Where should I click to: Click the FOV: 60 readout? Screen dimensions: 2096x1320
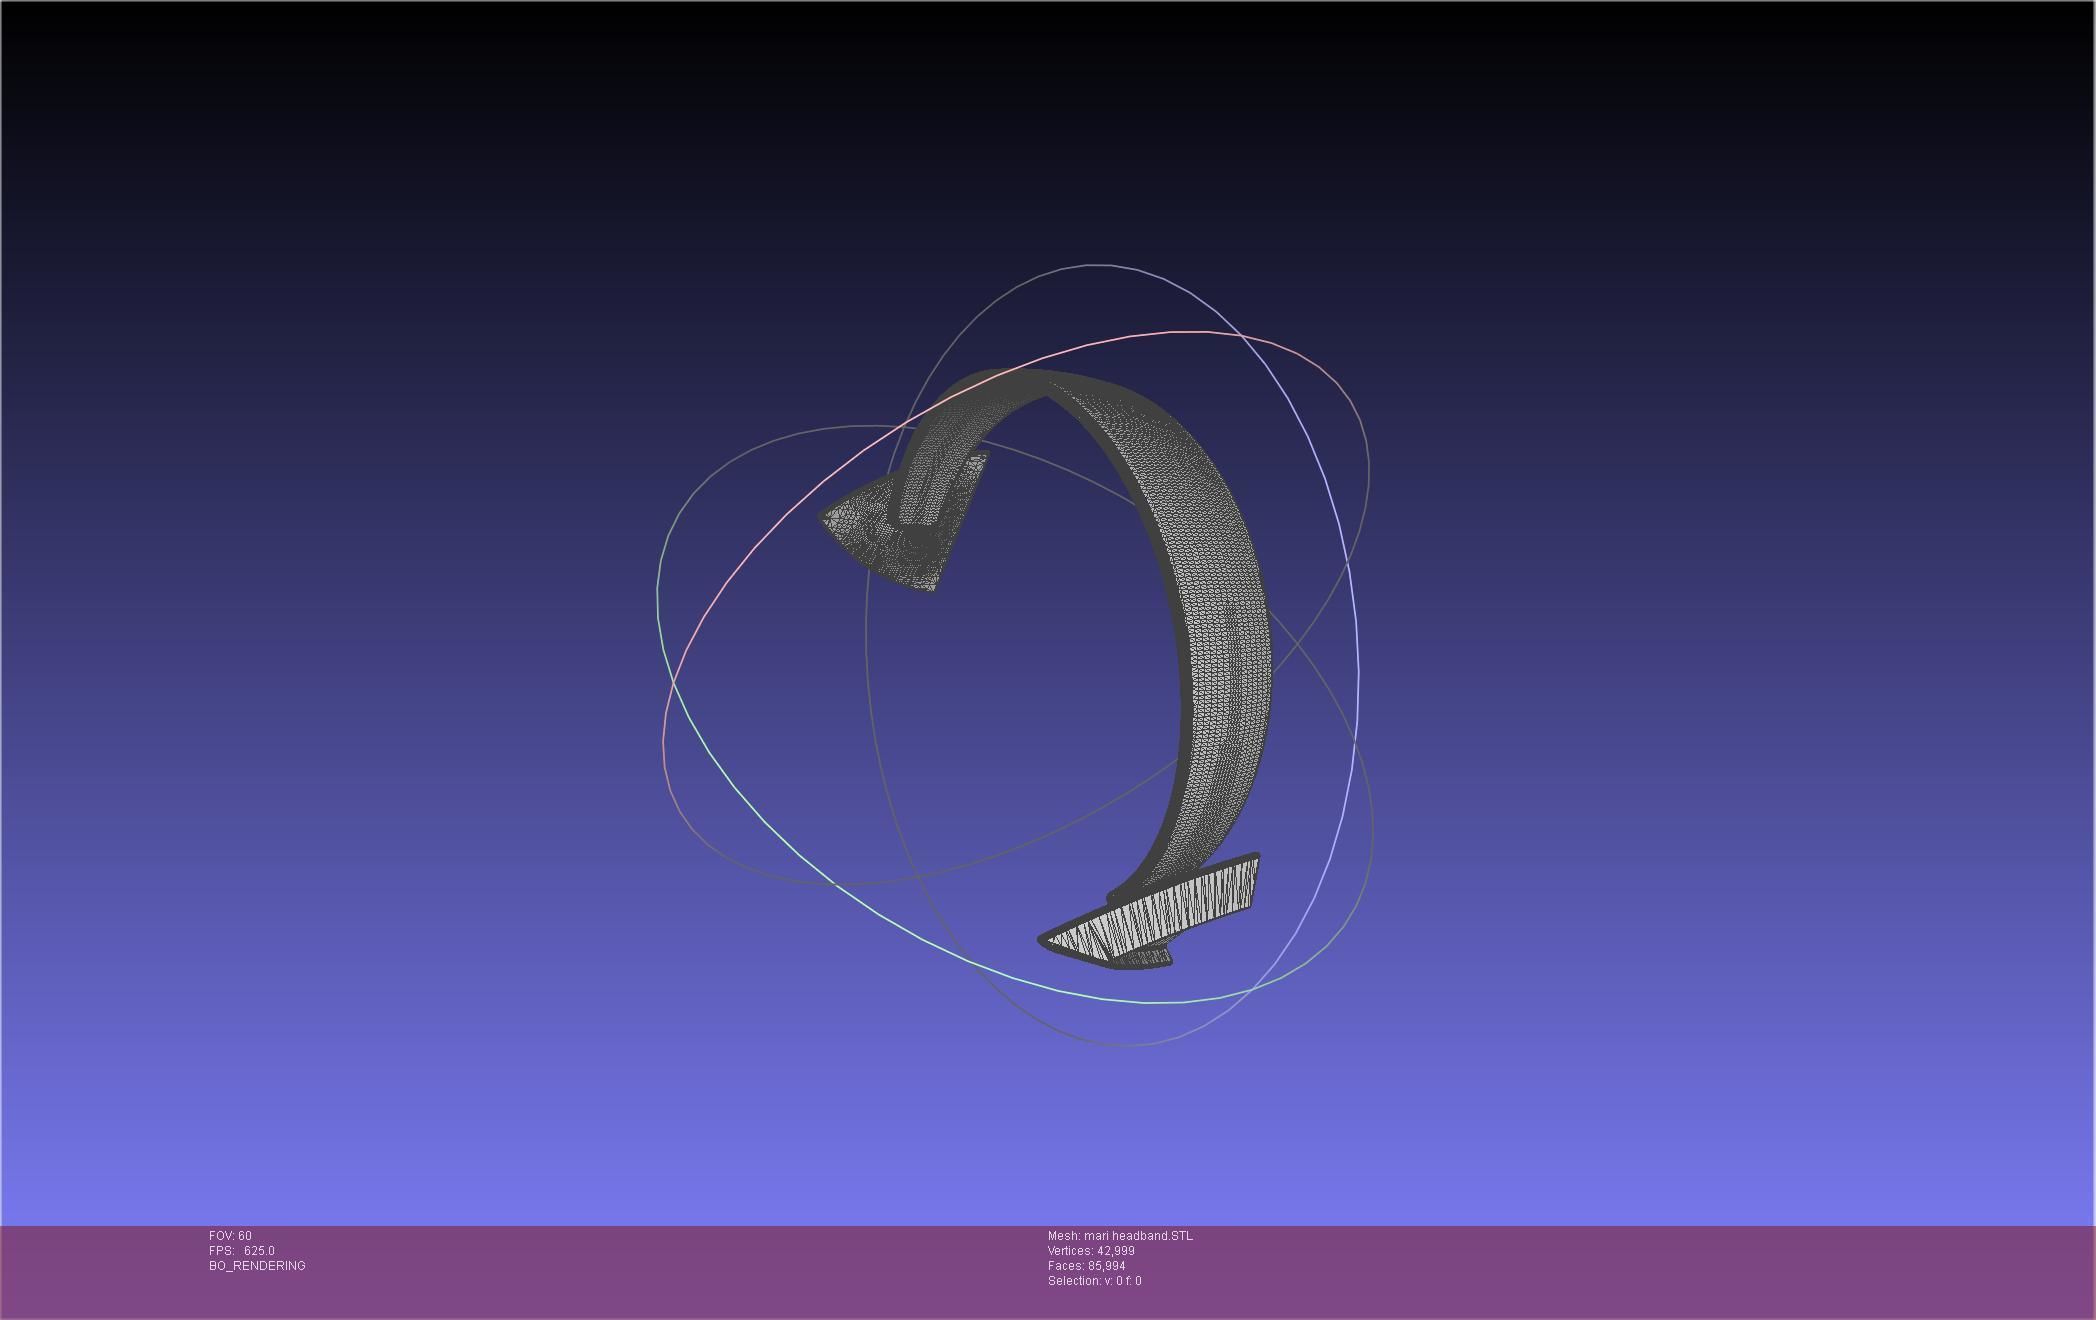tap(230, 1236)
